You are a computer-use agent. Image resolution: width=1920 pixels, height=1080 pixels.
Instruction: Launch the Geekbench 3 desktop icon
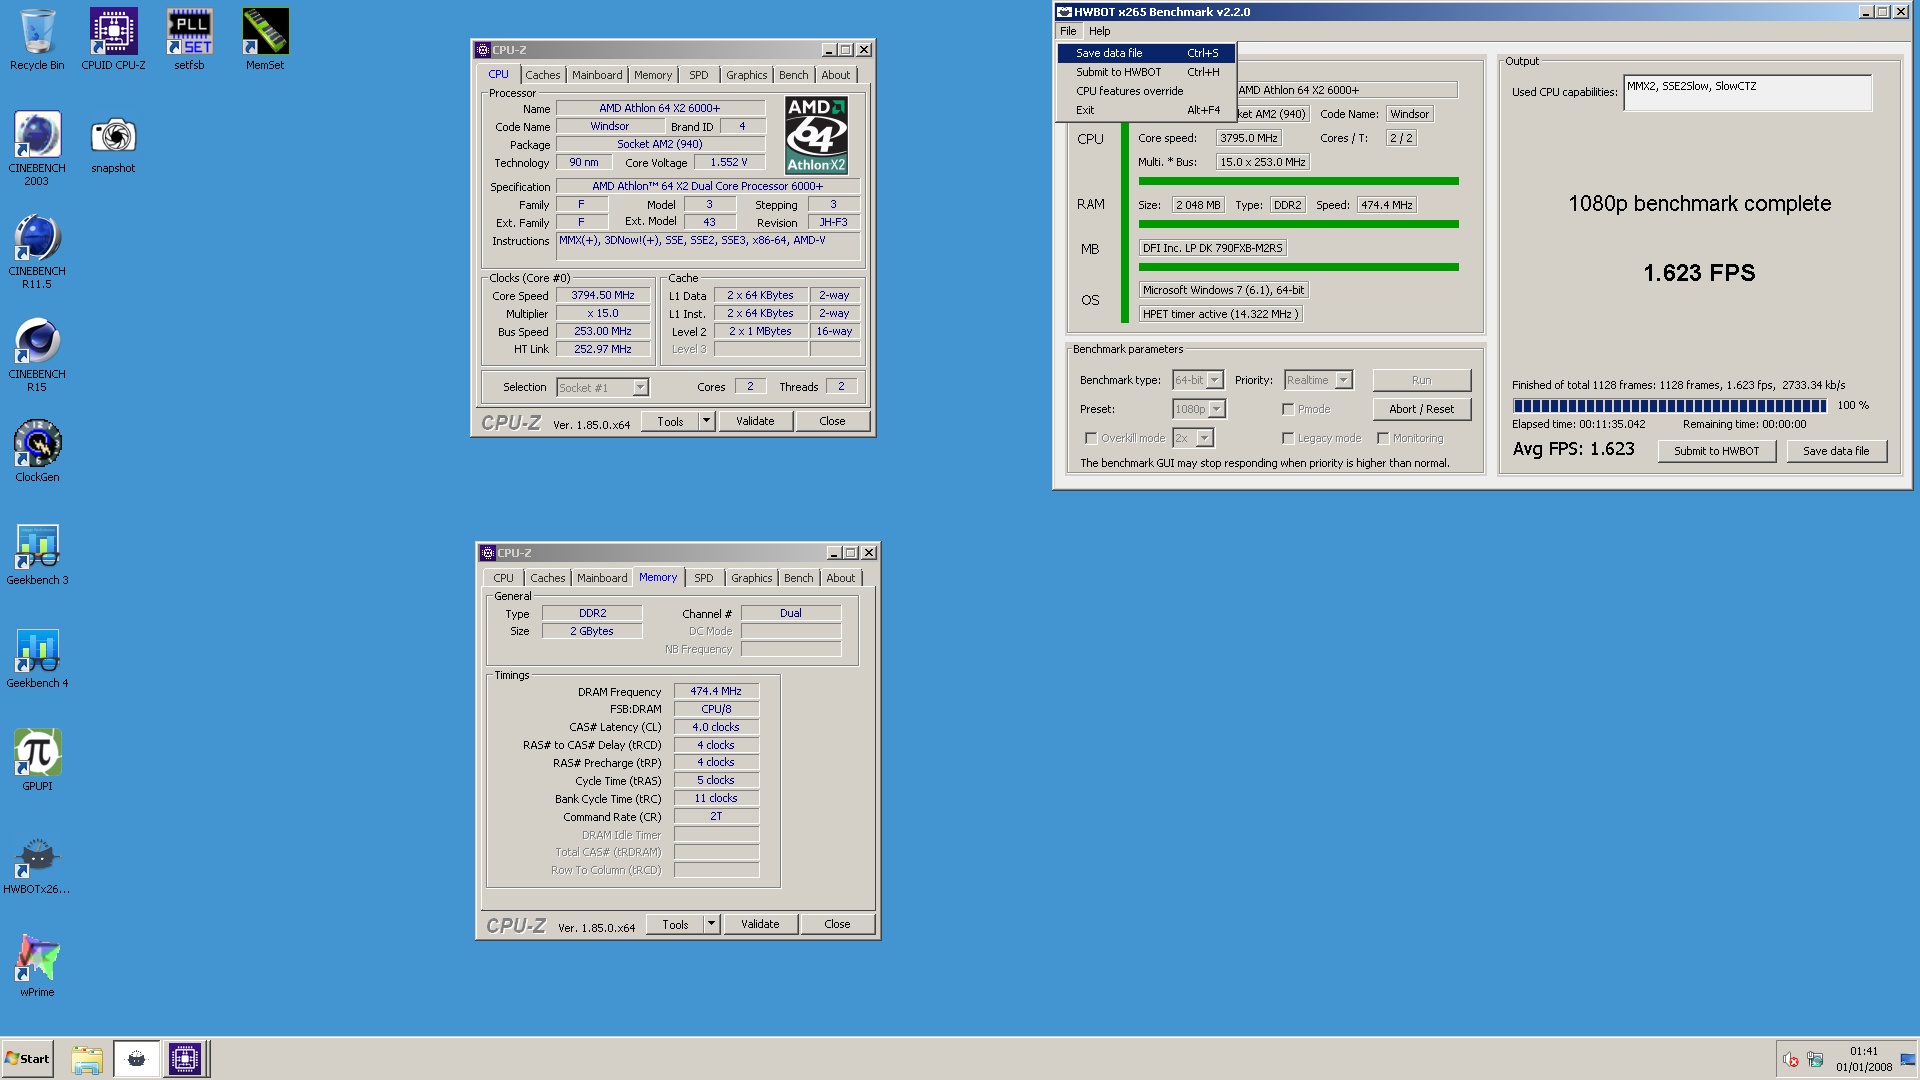[37, 554]
